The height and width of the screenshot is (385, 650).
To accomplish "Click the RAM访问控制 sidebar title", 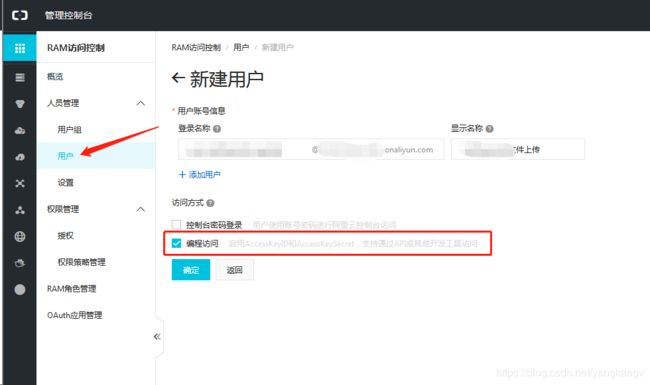I will pyautogui.click(x=76, y=48).
